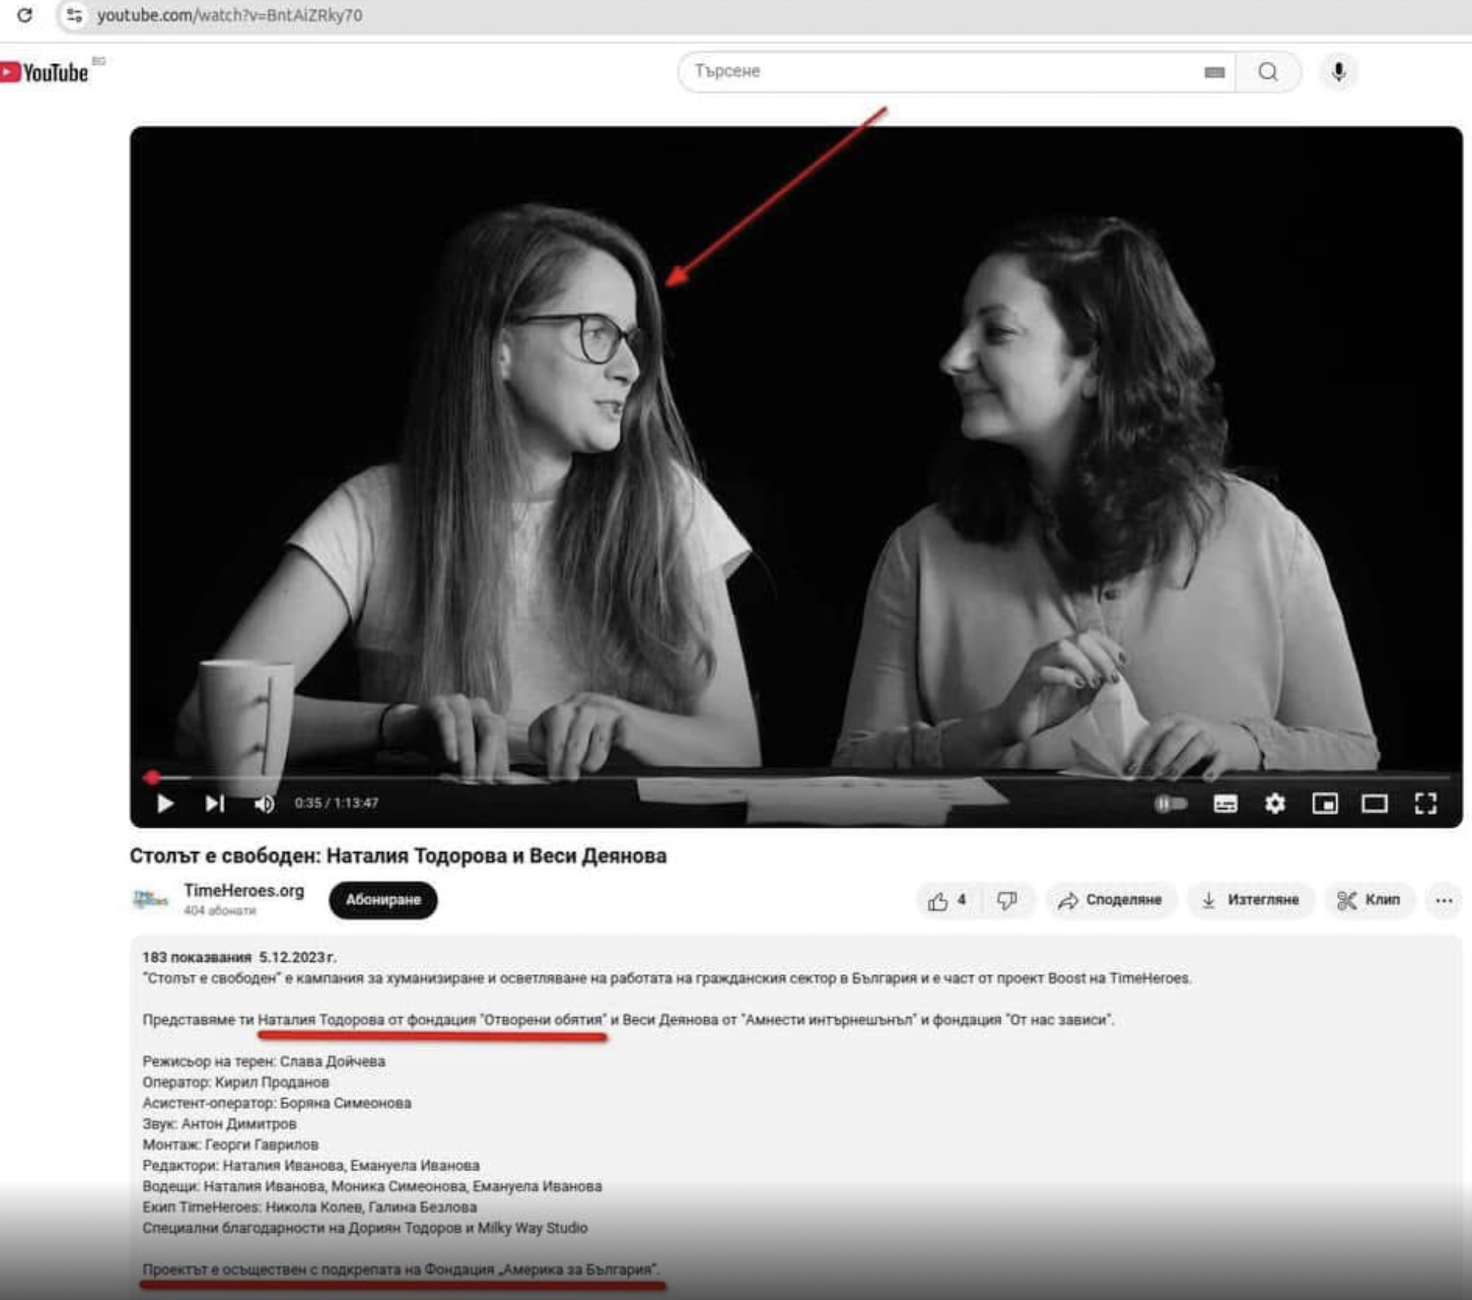Image resolution: width=1472 pixels, height=1300 pixels.
Task: Click the 183 показвания view count text
Action: 197,957
